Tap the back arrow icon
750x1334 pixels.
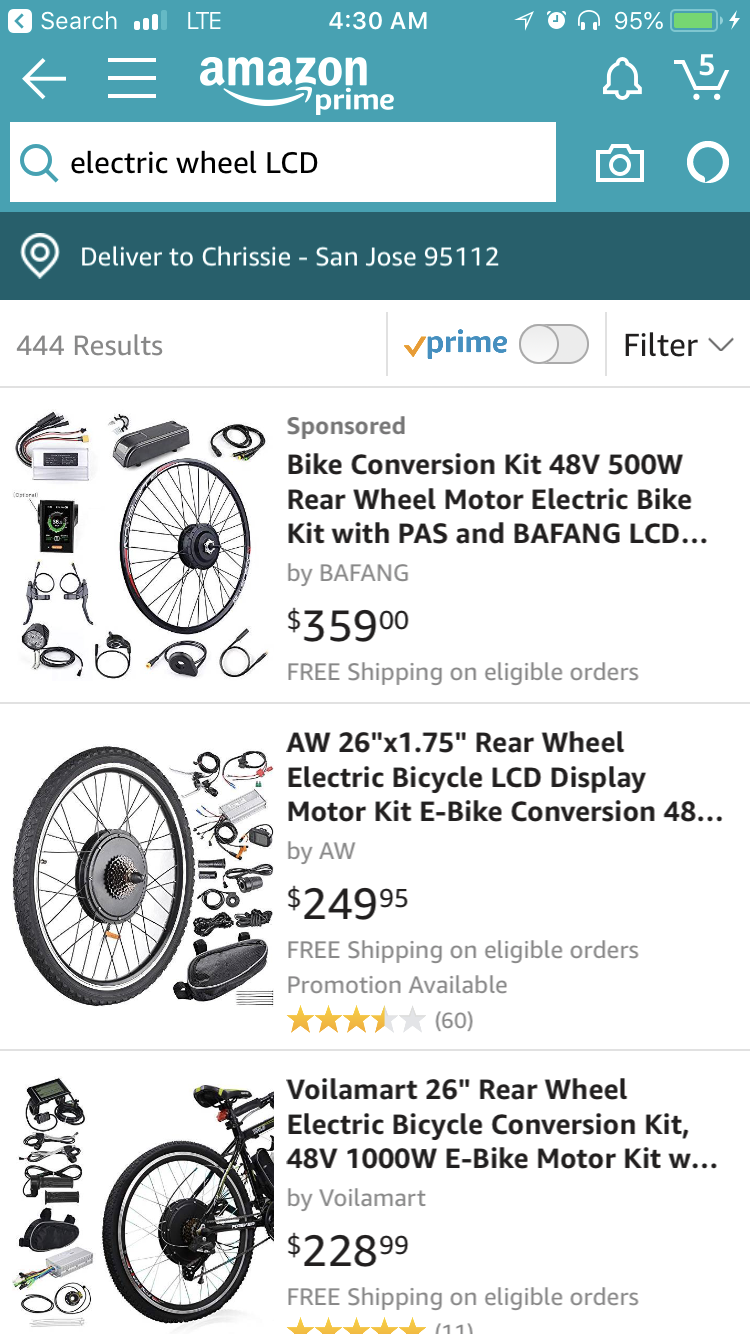43,79
